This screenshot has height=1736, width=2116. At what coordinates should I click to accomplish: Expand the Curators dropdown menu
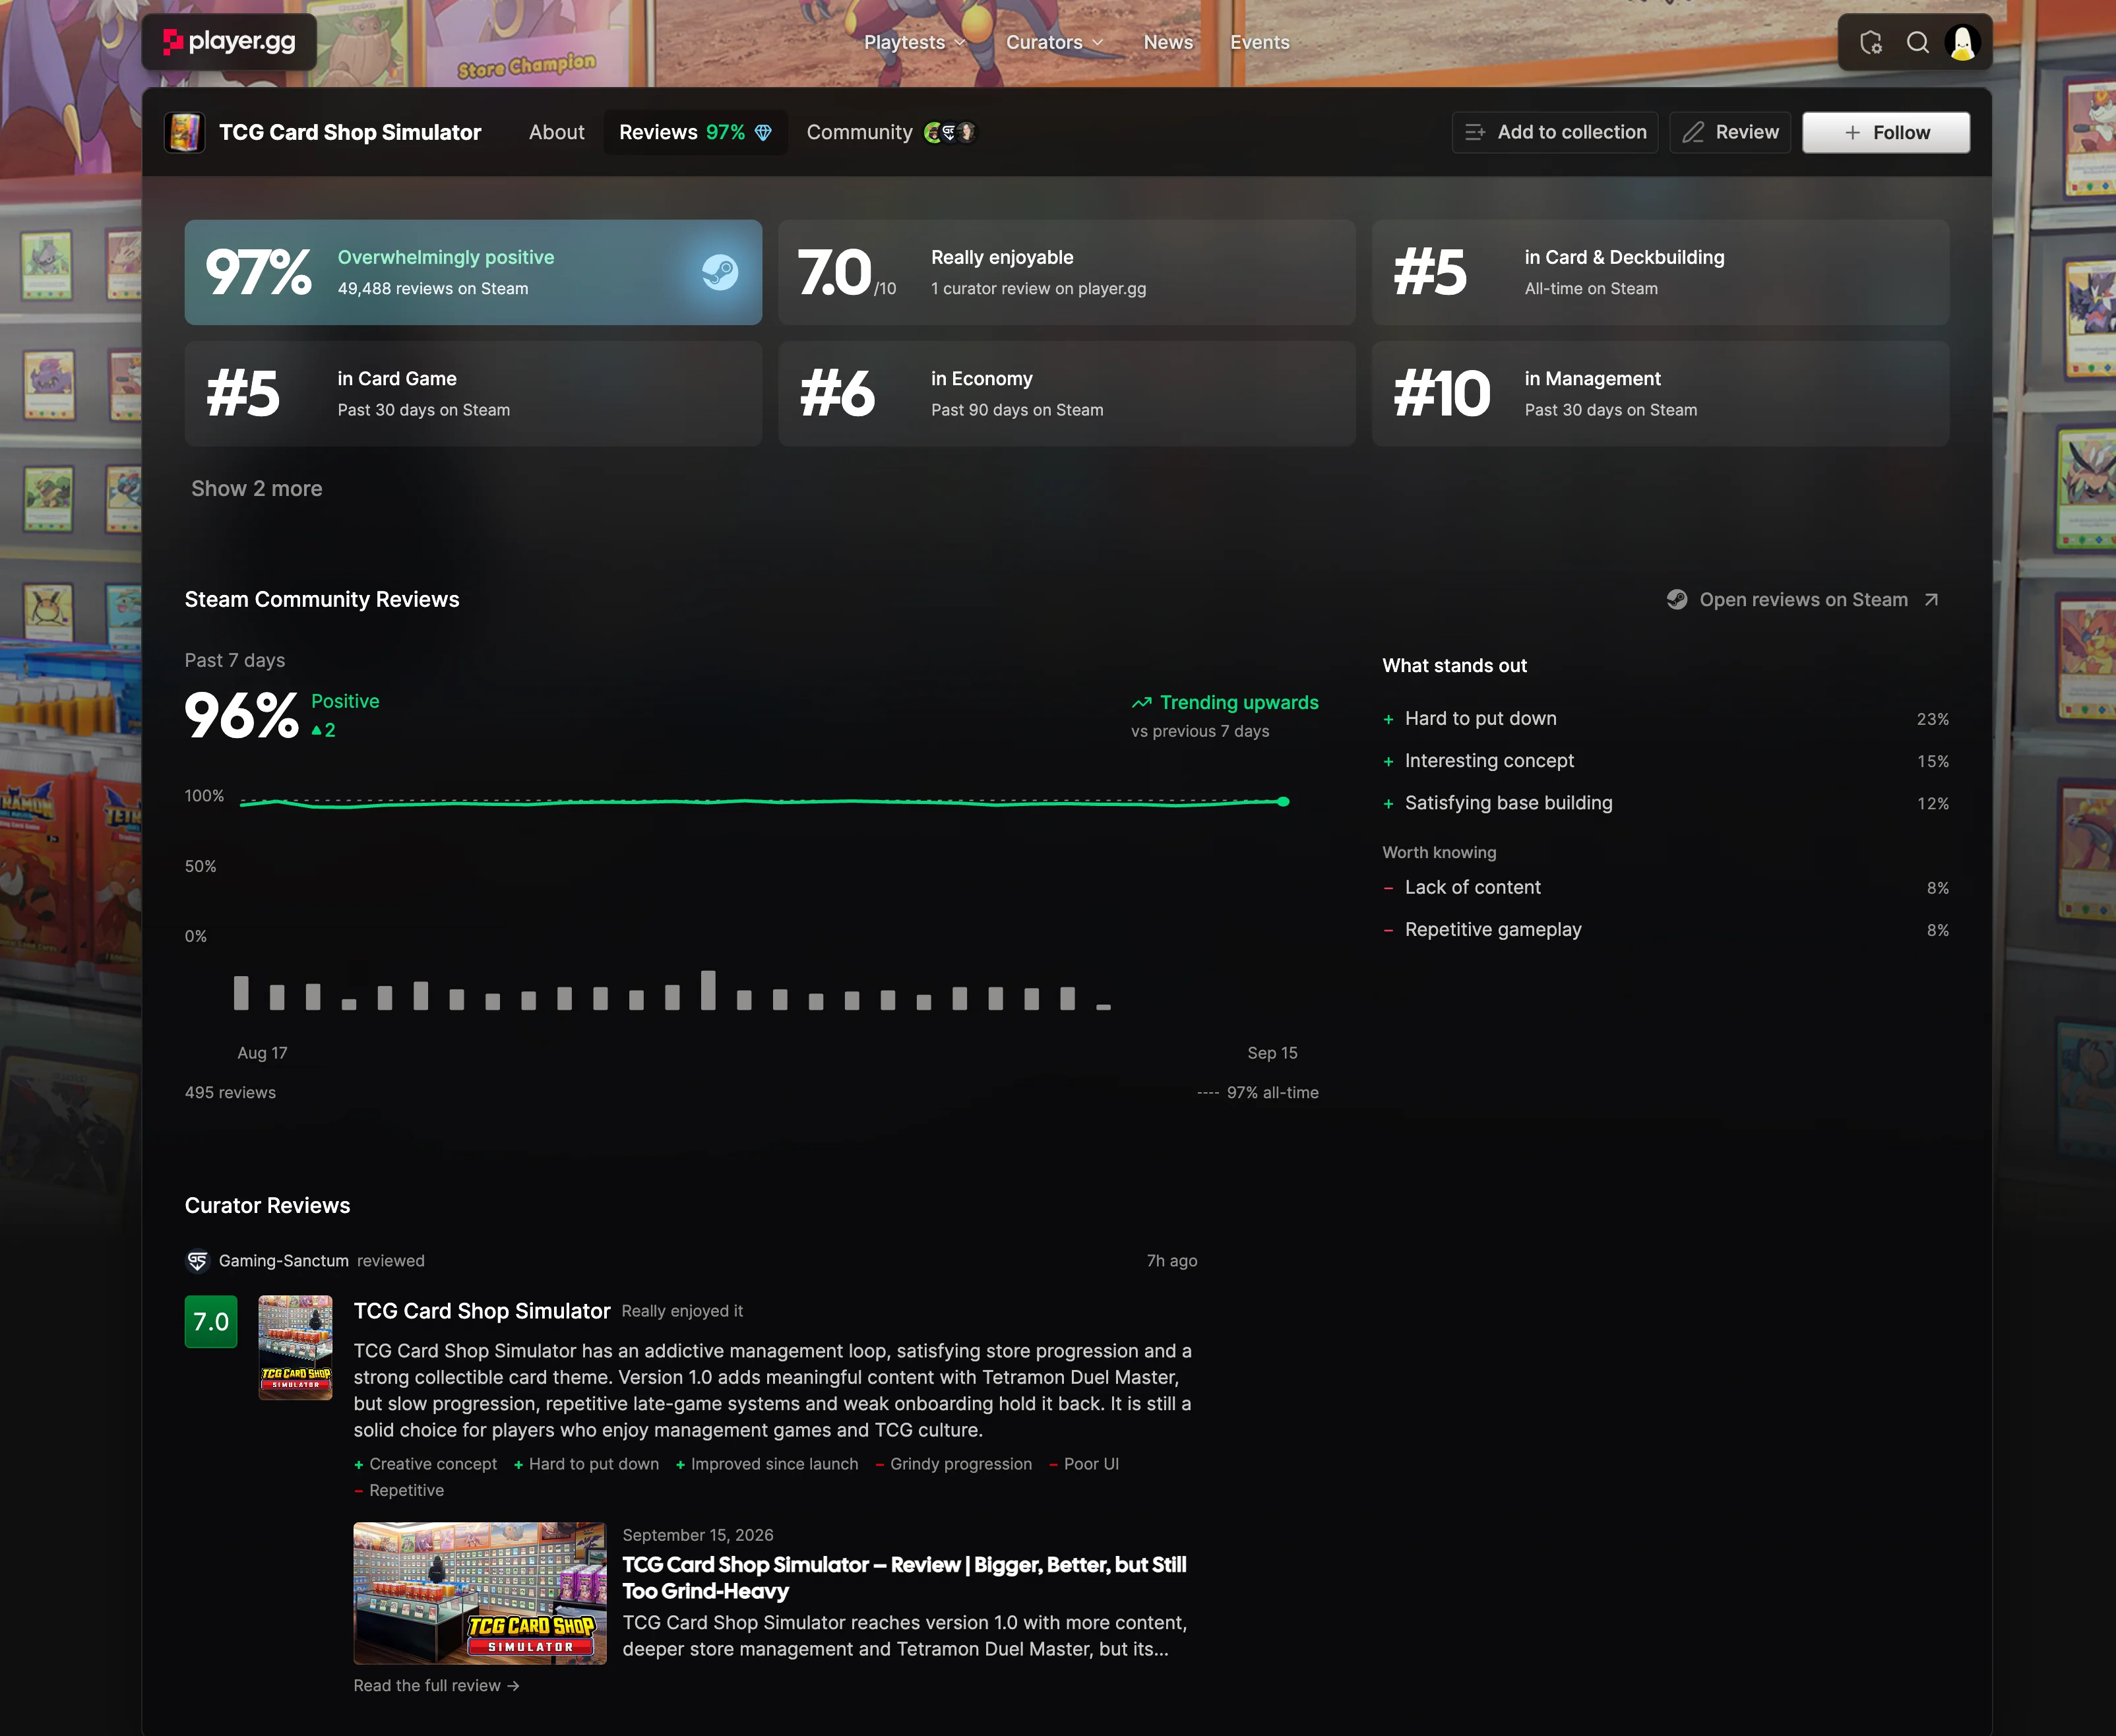pyautogui.click(x=1054, y=42)
